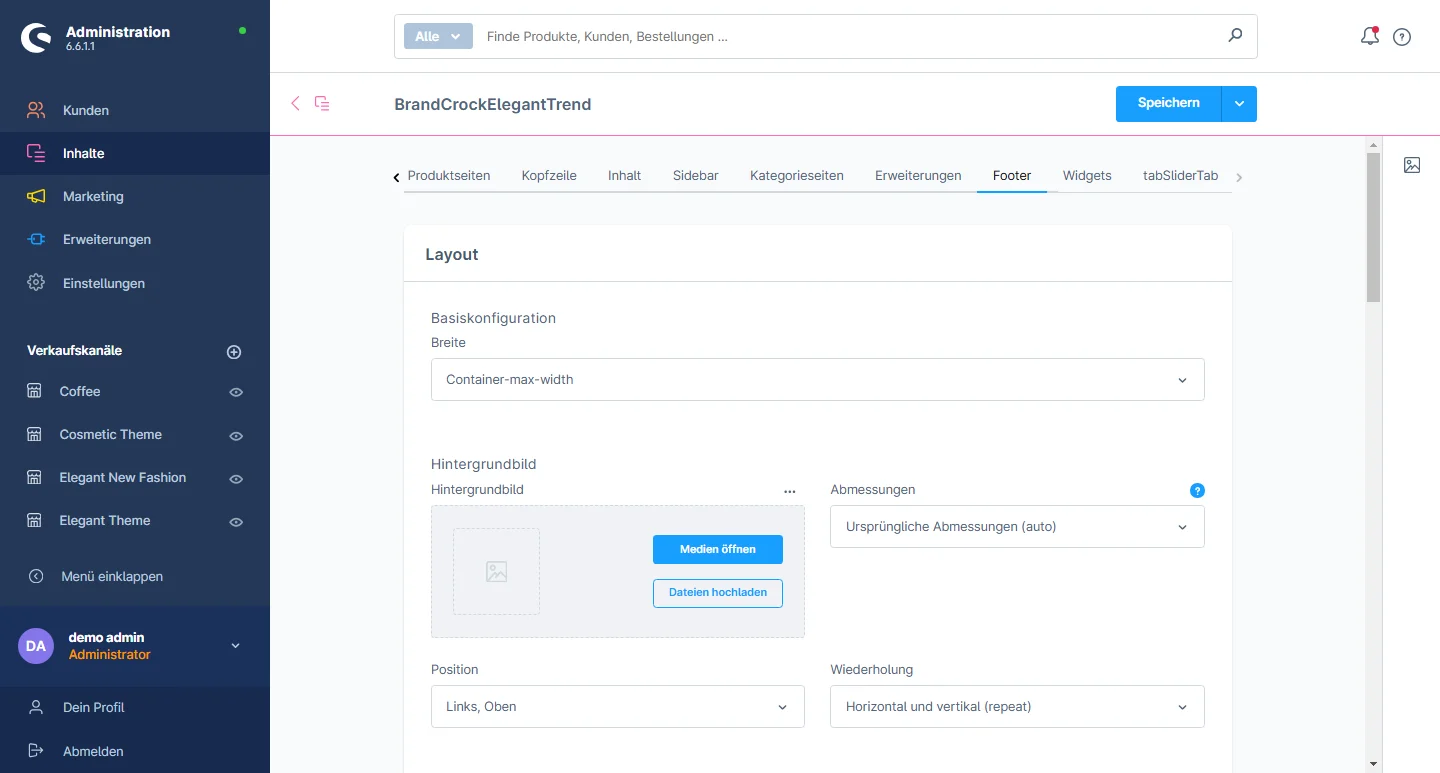Click the Abmessungen help tooltip icon
Viewport: 1440px width, 773px height.
(1197, 490)
